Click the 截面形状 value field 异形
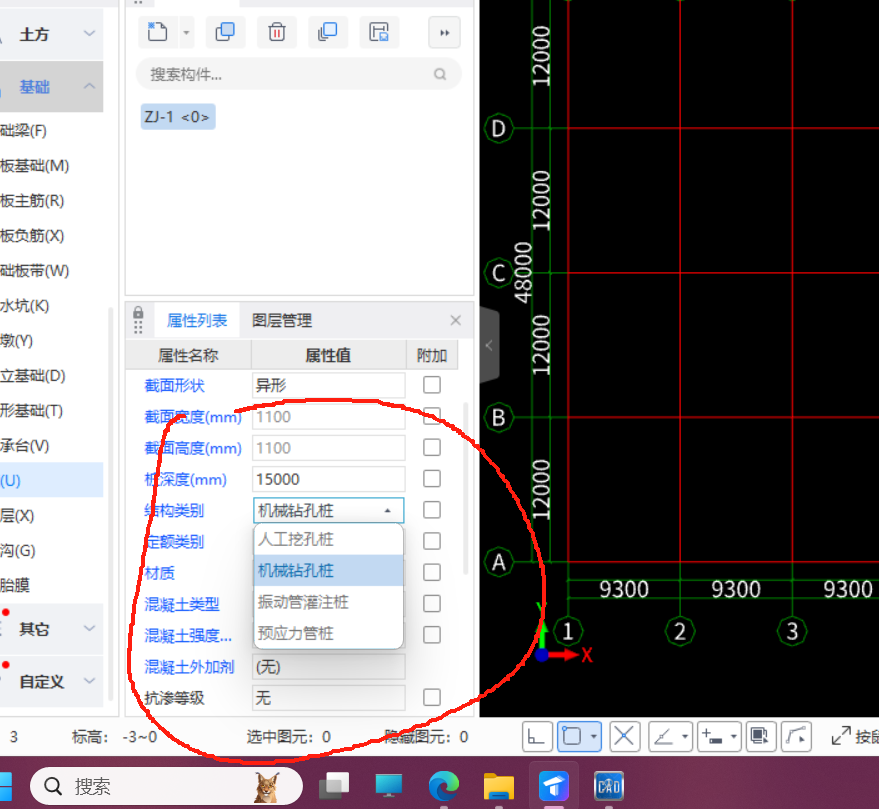This screenshot has height=809, width=879. [329, 385]
